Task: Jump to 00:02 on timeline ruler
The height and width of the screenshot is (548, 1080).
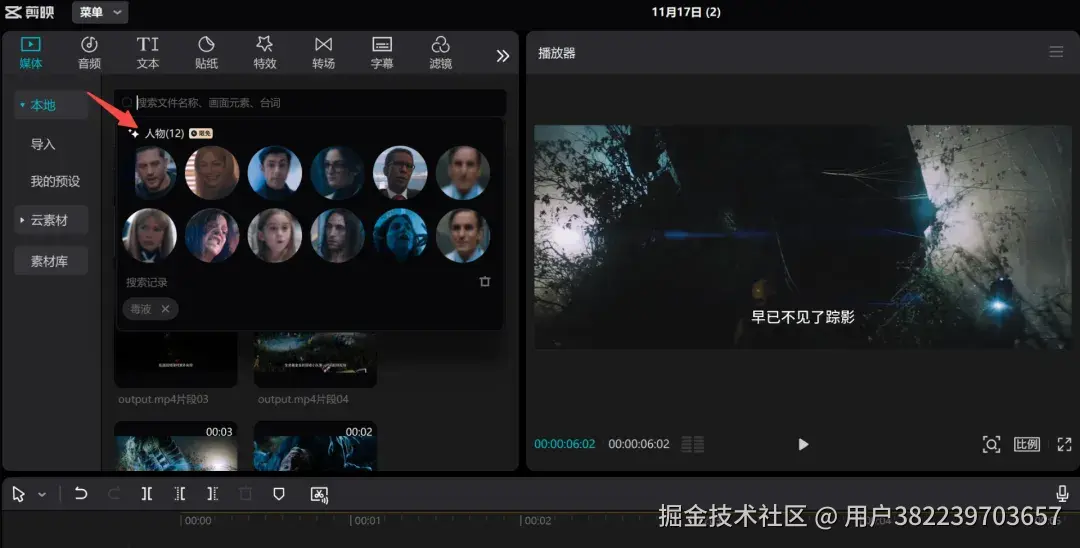Action: [536, 520]
